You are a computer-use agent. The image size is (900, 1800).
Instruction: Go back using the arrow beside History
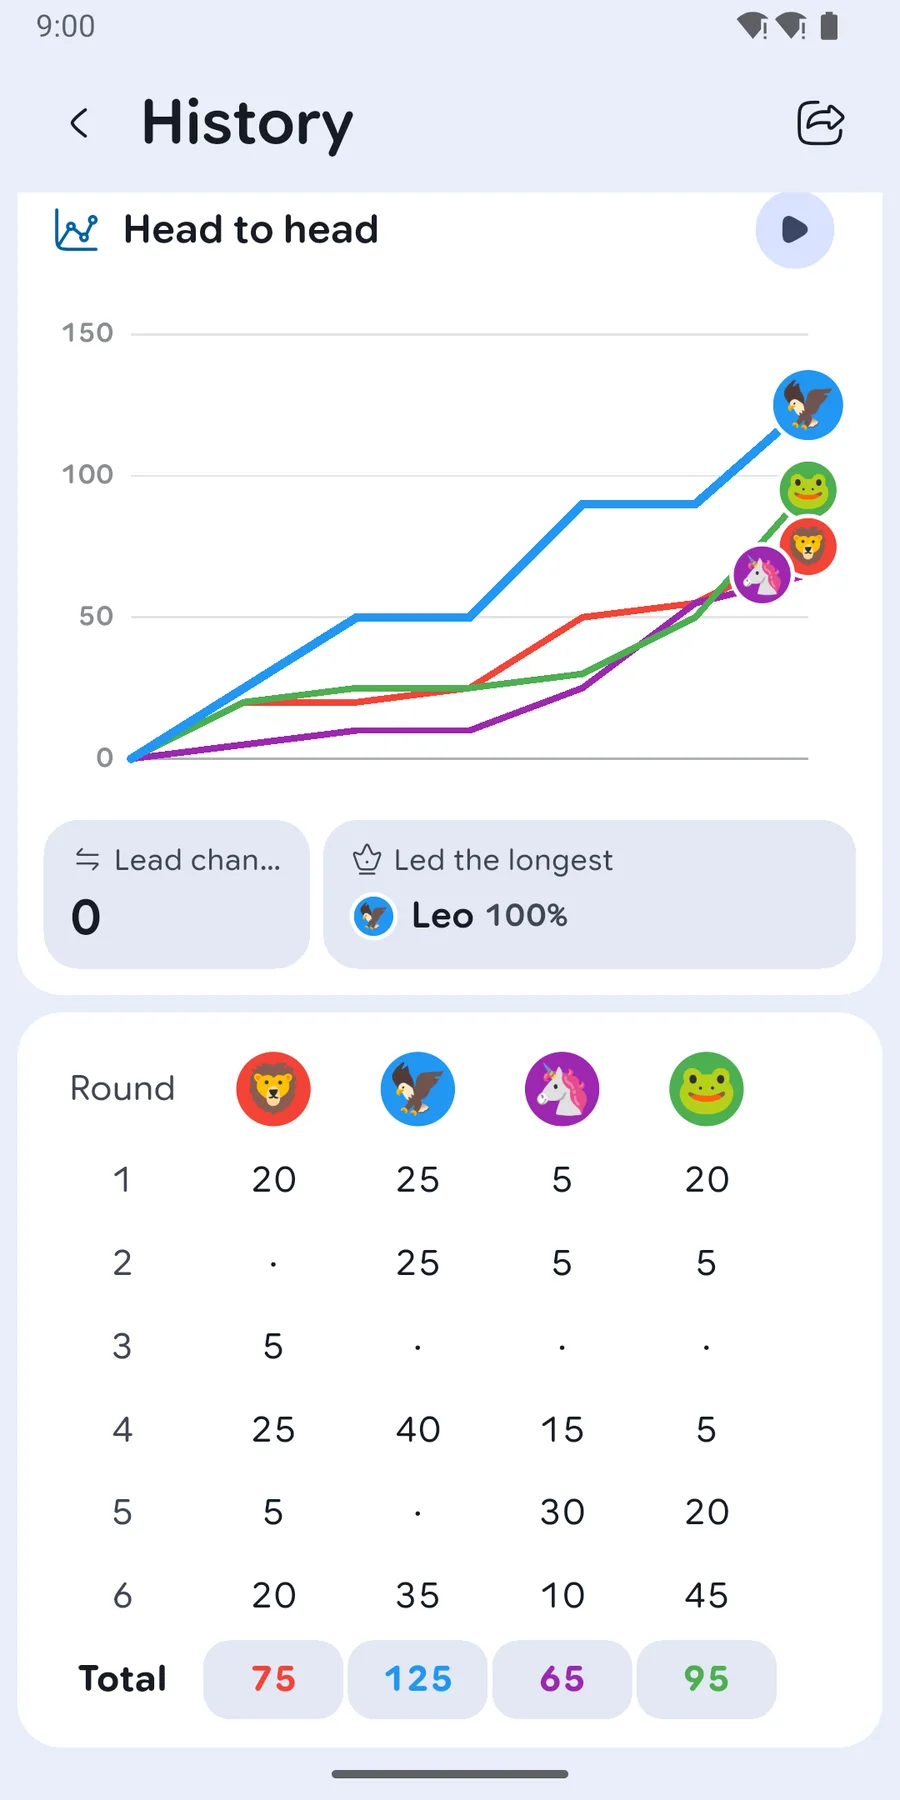point(79,124)
